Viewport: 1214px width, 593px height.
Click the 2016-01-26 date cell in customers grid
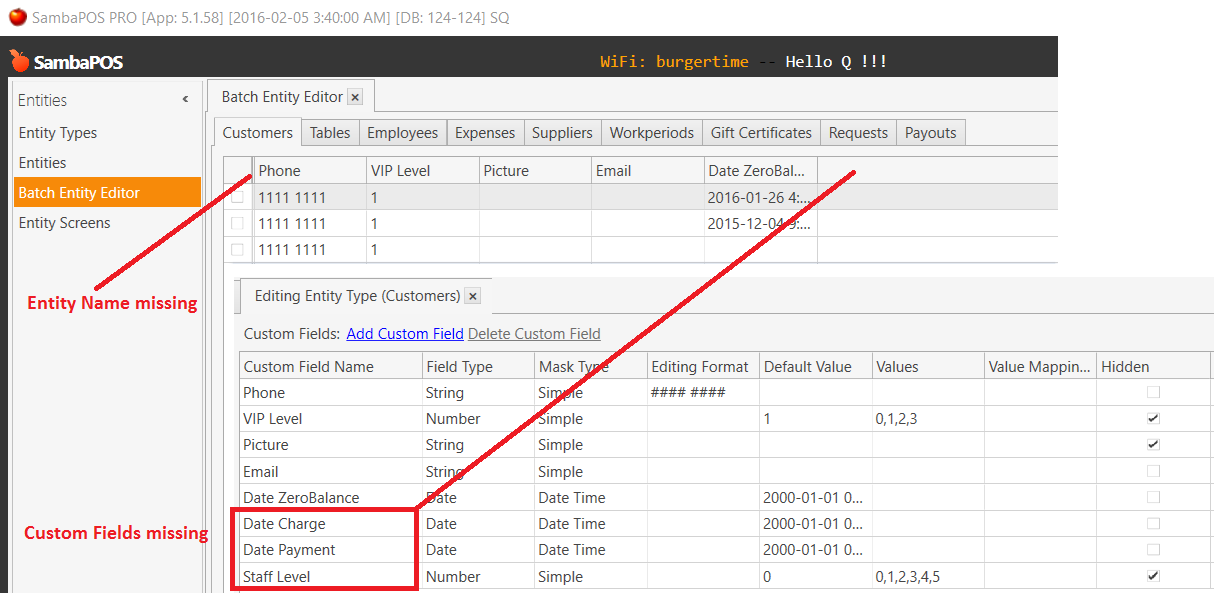click(761, 198)
